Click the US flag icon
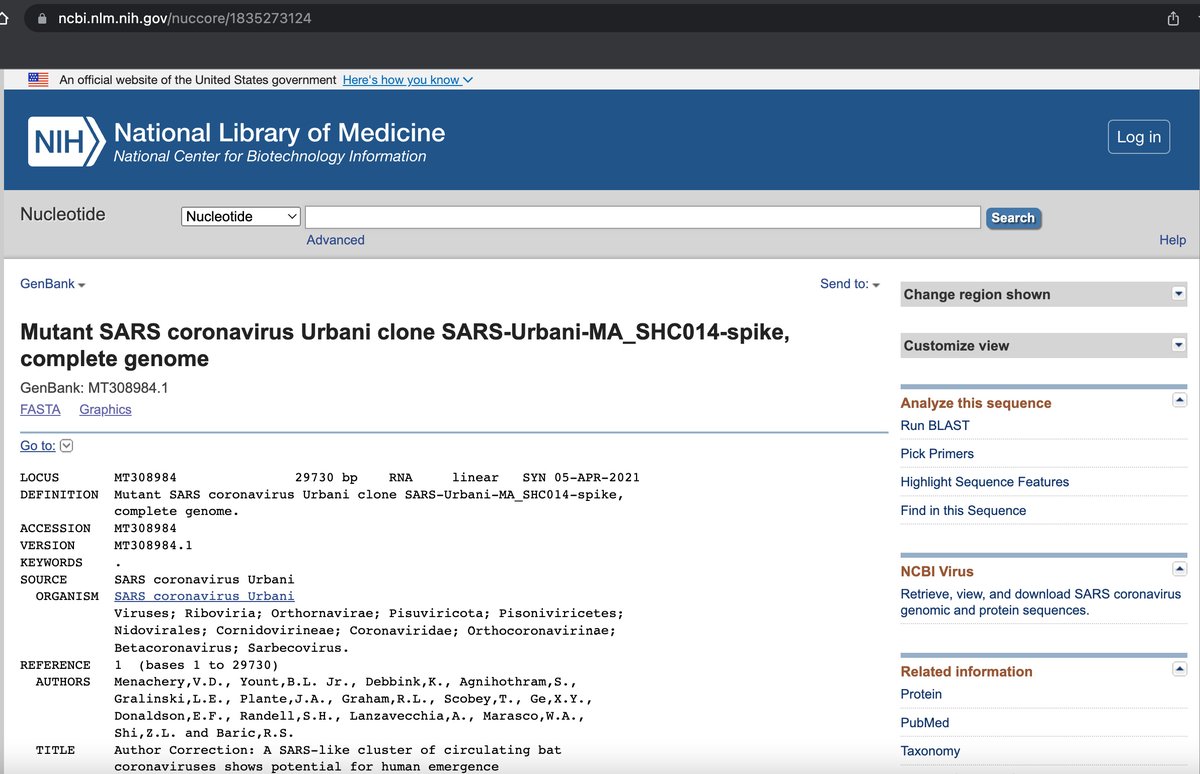This screenshot has width=1200, height=774. tap(38, 80)
